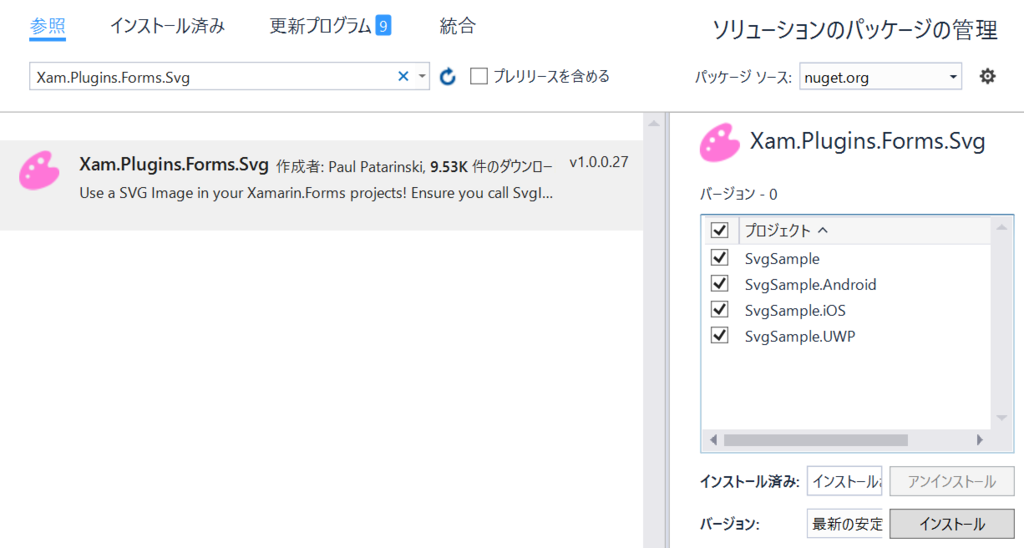Viewport: 1024px width, 548px height.
Task: Clear the search box with the X icon
Action: coord(403,76)
